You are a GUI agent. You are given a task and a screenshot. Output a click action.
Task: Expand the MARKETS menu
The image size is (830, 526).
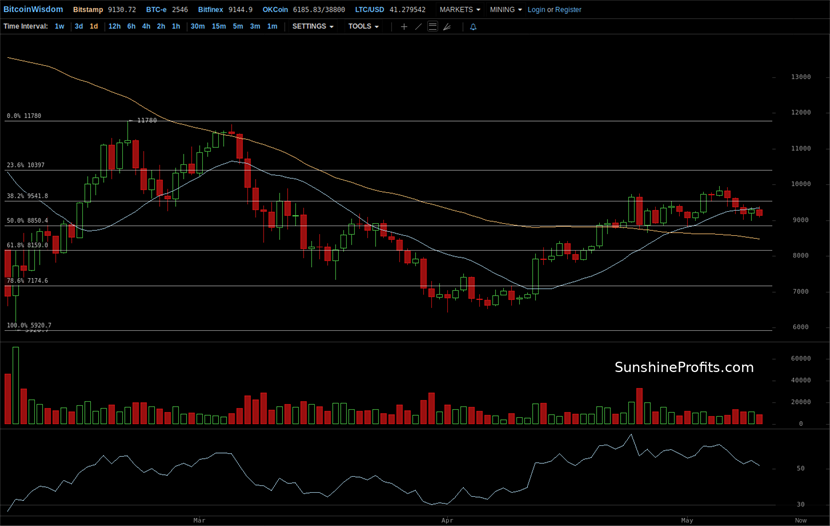pyautogui.click(x=459, y=9)
